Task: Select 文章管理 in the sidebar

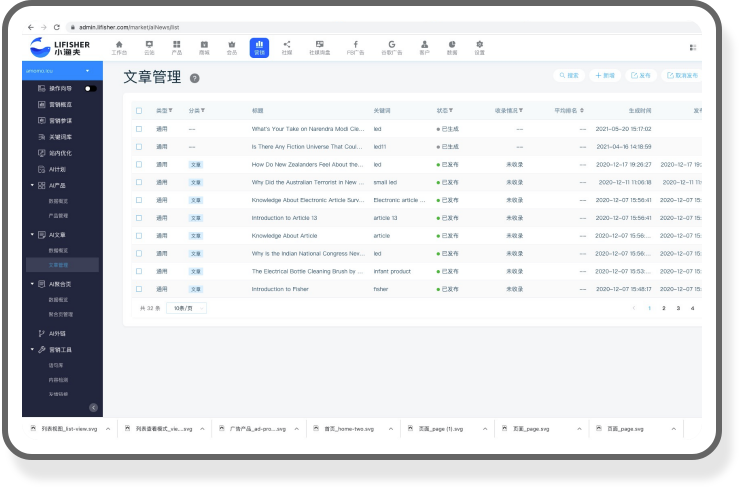Action: coord(62,265)
